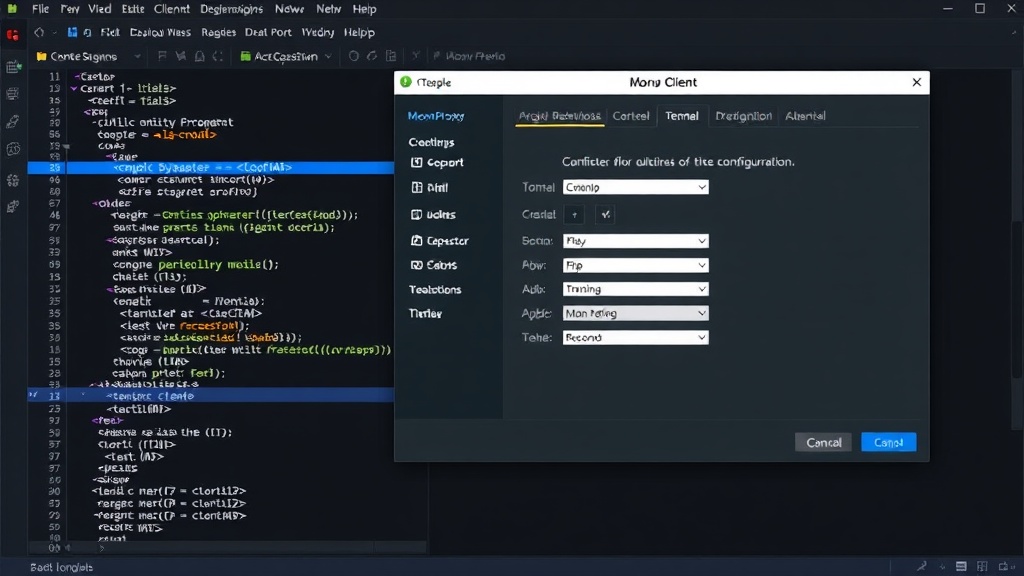1024x576 pixels.
Task: Toggle the first small box beside the Cradel label
Action: point(574,214)
